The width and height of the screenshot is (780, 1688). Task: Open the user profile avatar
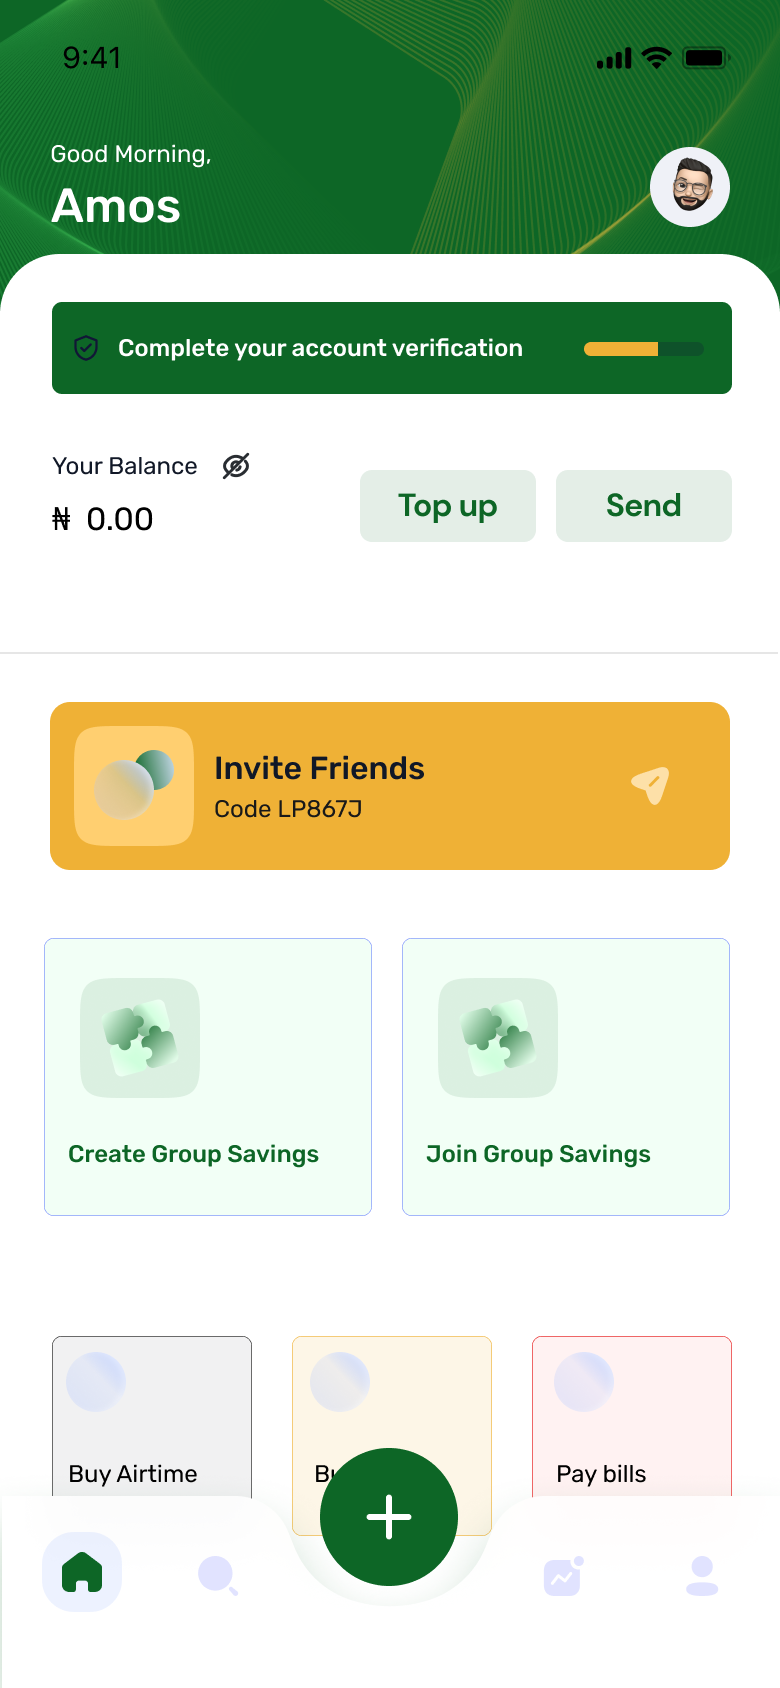coord(690,187)
